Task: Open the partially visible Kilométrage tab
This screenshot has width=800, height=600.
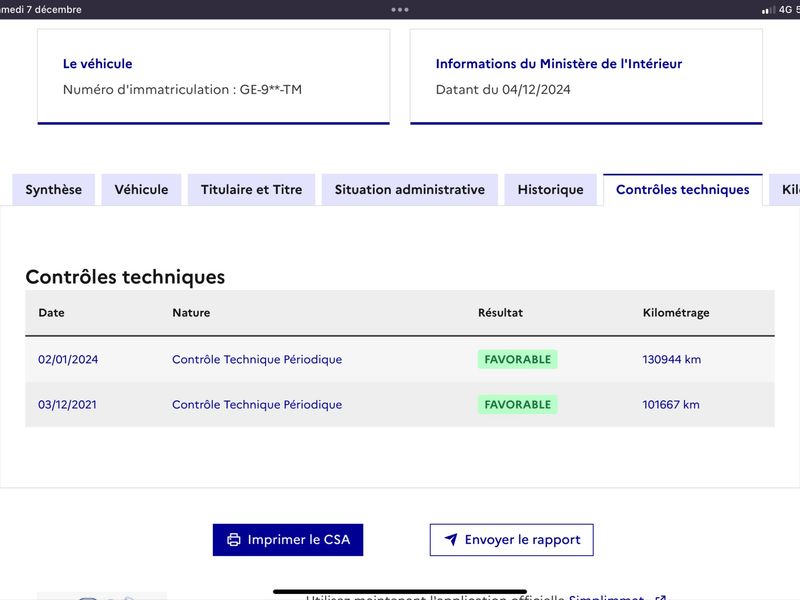Action: pyautogui.click(x=785, y=190)
